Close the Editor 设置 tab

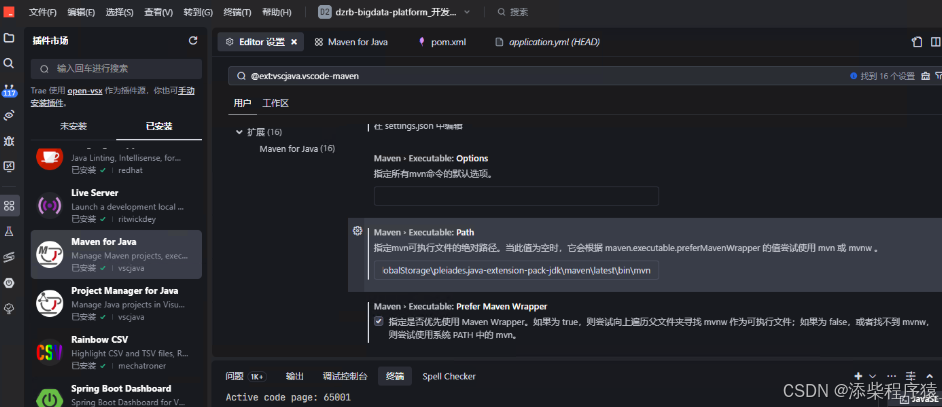(x=294, y=42)
